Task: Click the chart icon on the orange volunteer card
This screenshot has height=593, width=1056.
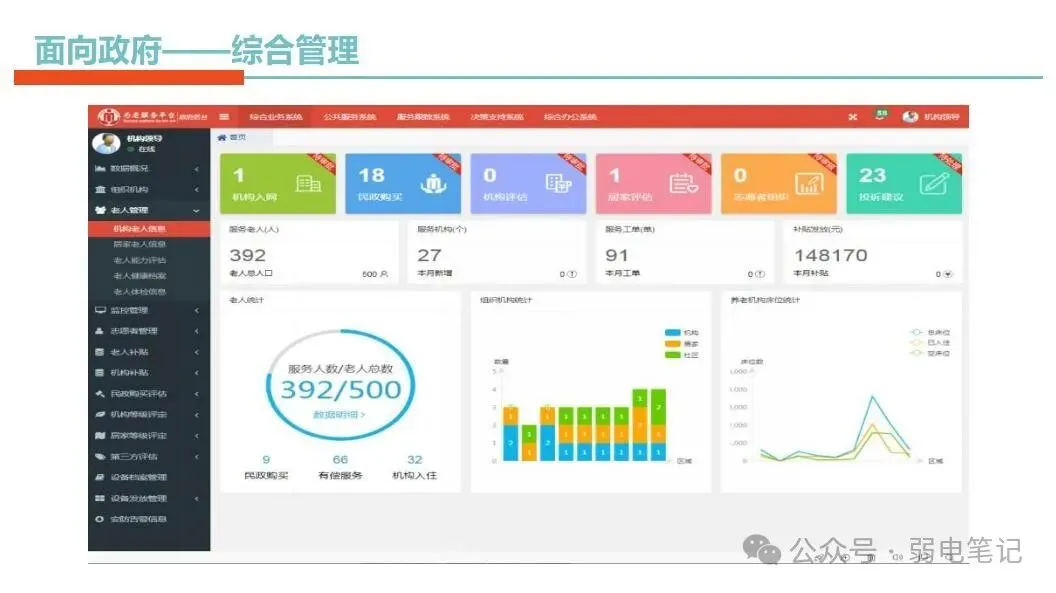Action: pos(809,184)
